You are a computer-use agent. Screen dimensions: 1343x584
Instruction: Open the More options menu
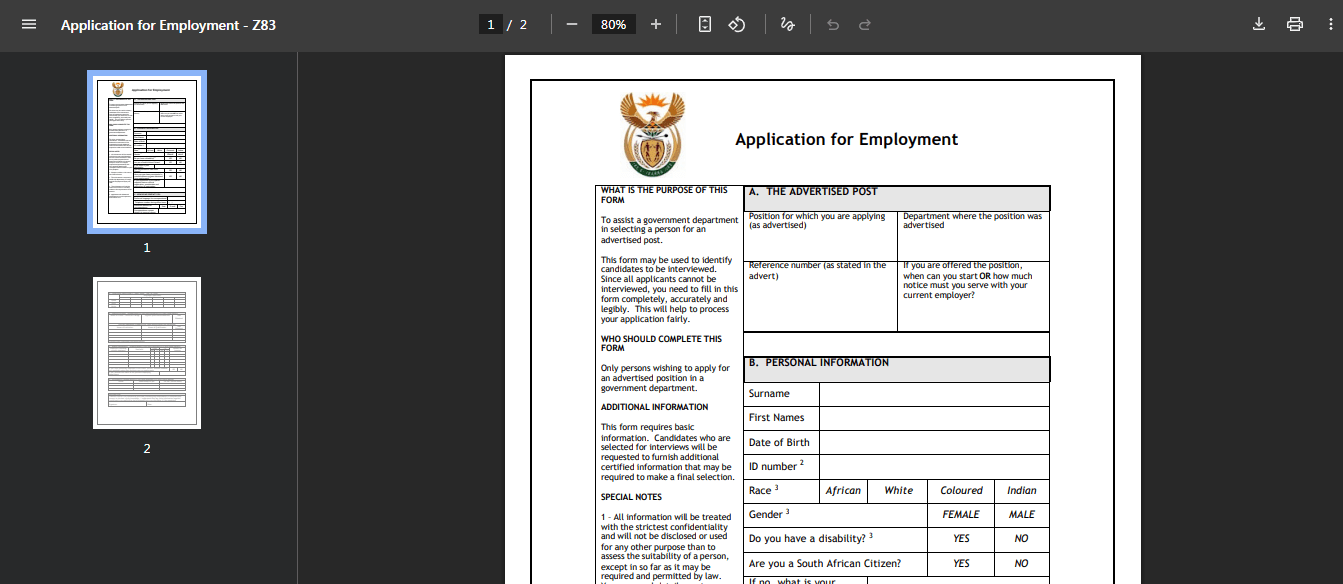point(1328,24)
